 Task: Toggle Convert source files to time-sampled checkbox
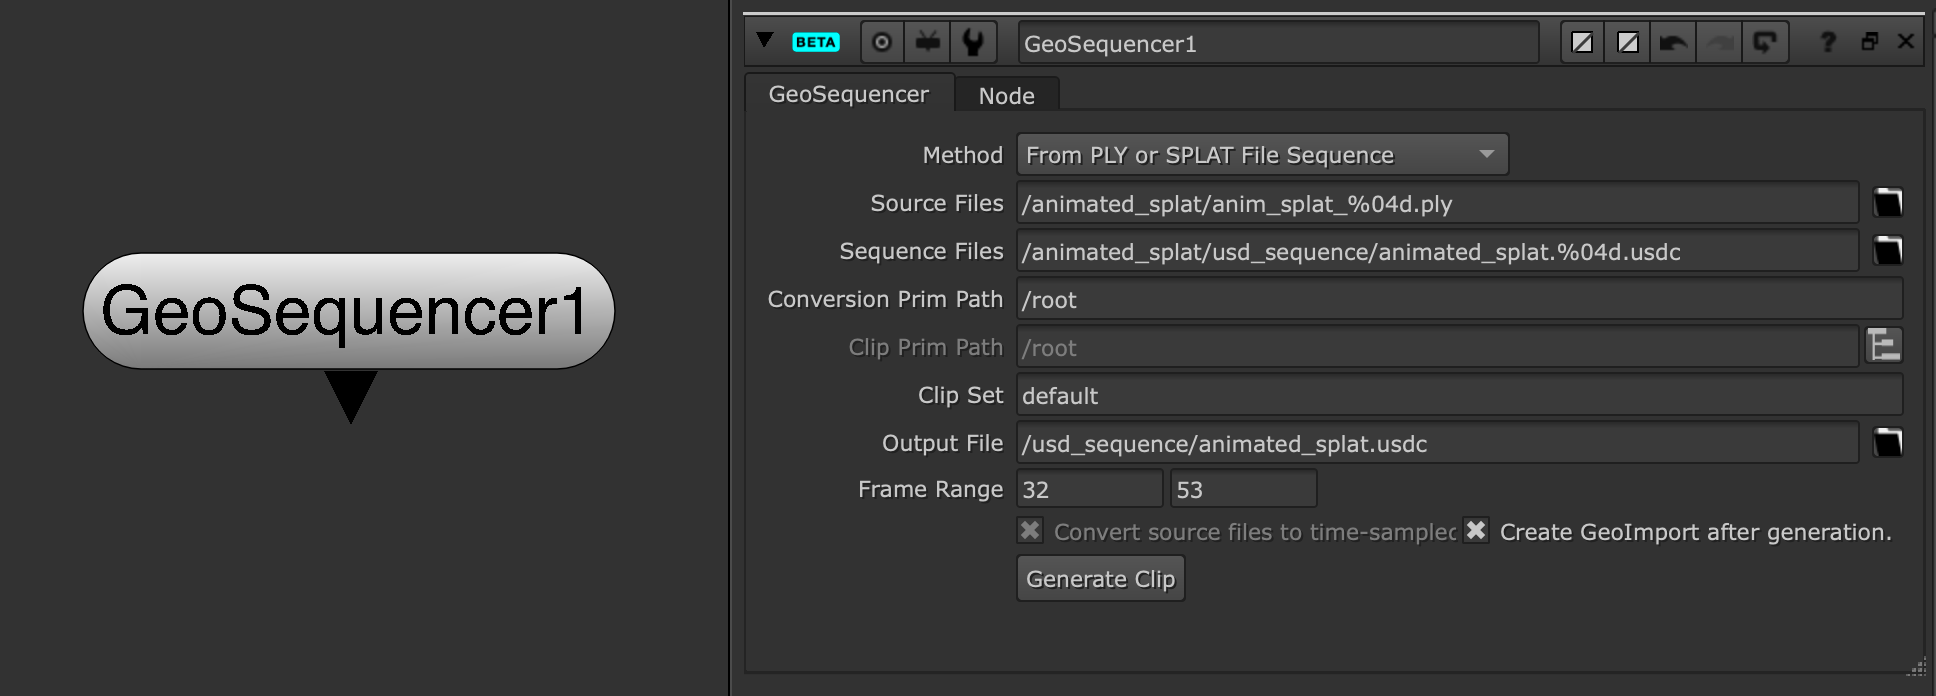[x=1030, y=531]
